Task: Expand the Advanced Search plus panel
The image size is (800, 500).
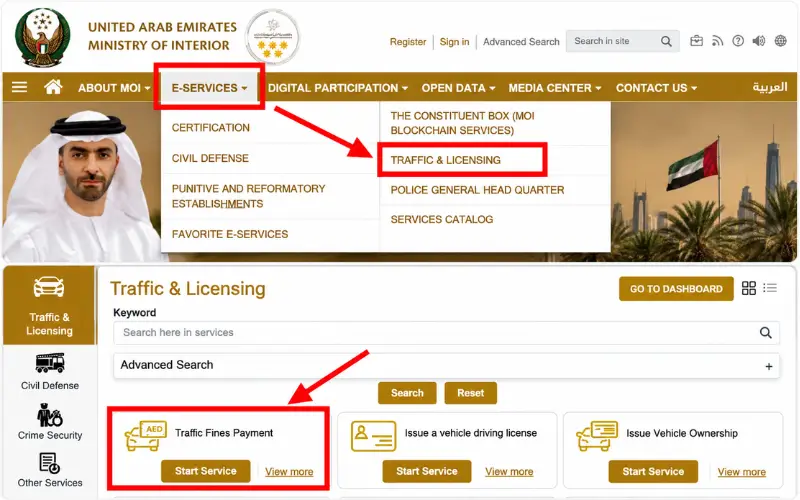Action: pos(769,366)
